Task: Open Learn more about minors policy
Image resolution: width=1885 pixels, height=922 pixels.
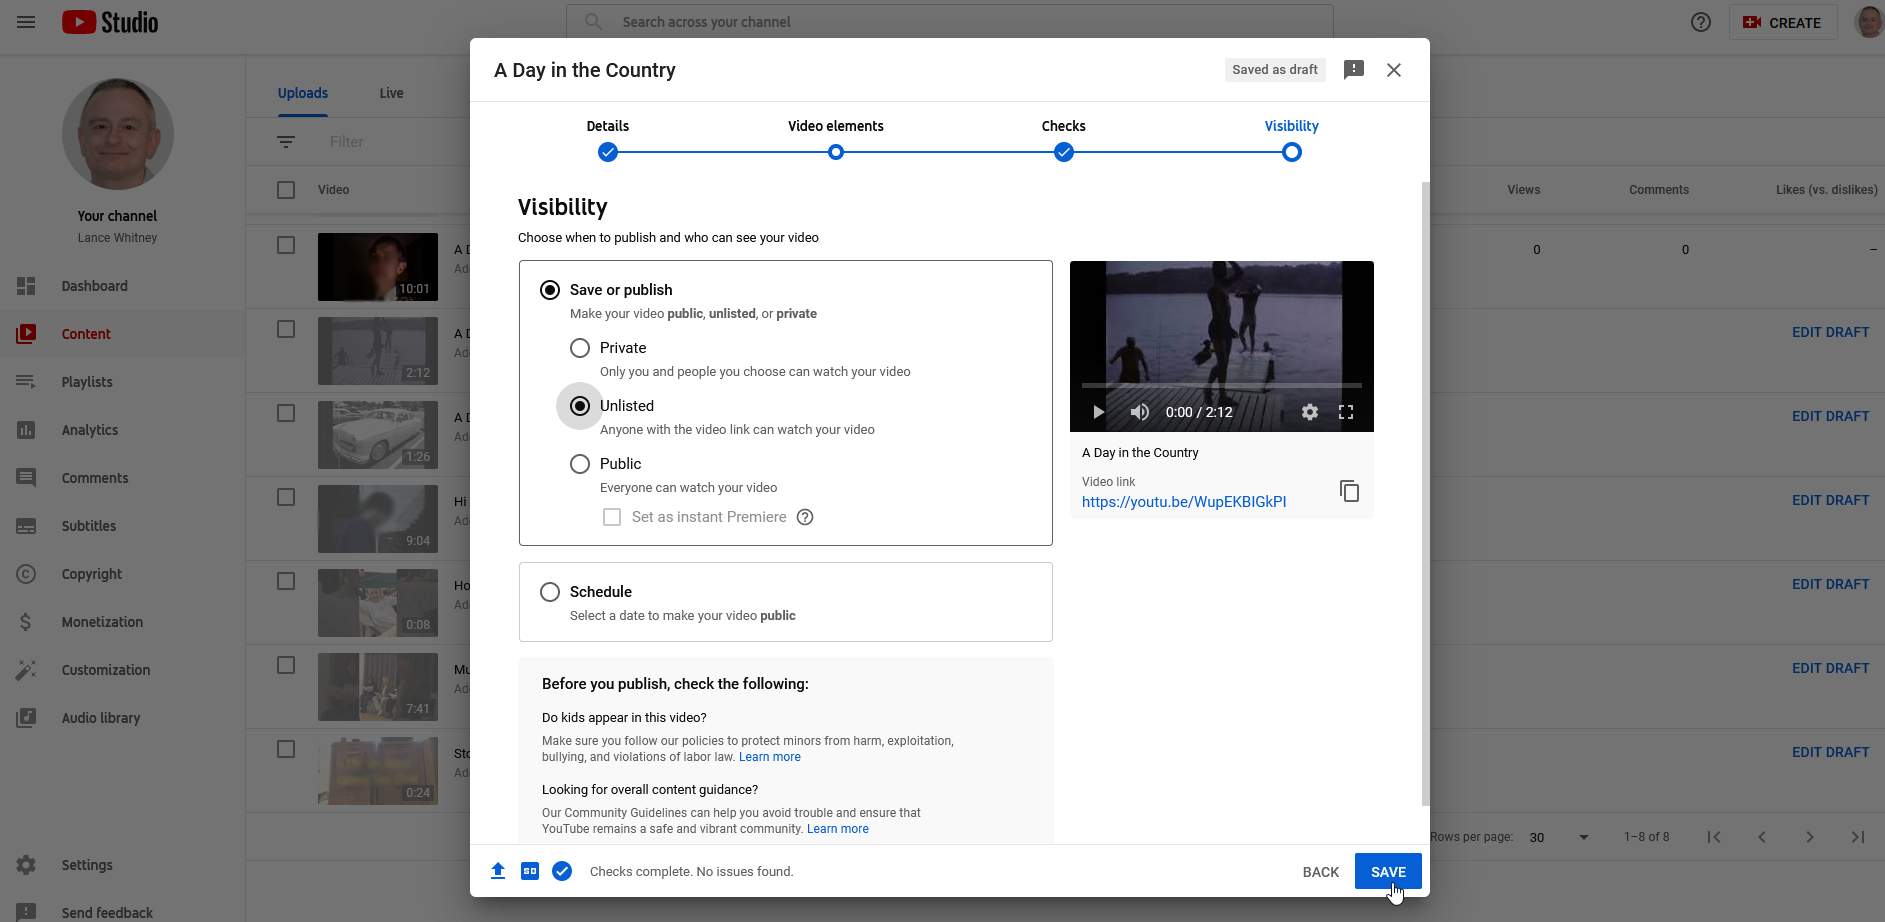Action: point(770,757)
